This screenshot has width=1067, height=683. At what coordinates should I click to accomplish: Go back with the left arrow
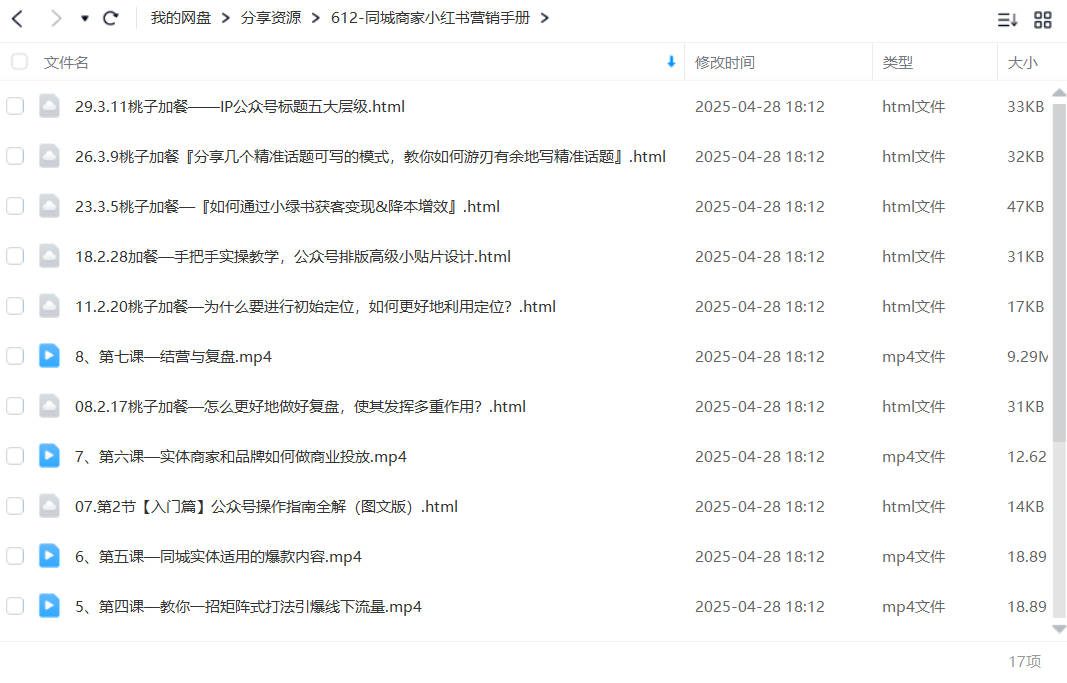tap(18, 18)
